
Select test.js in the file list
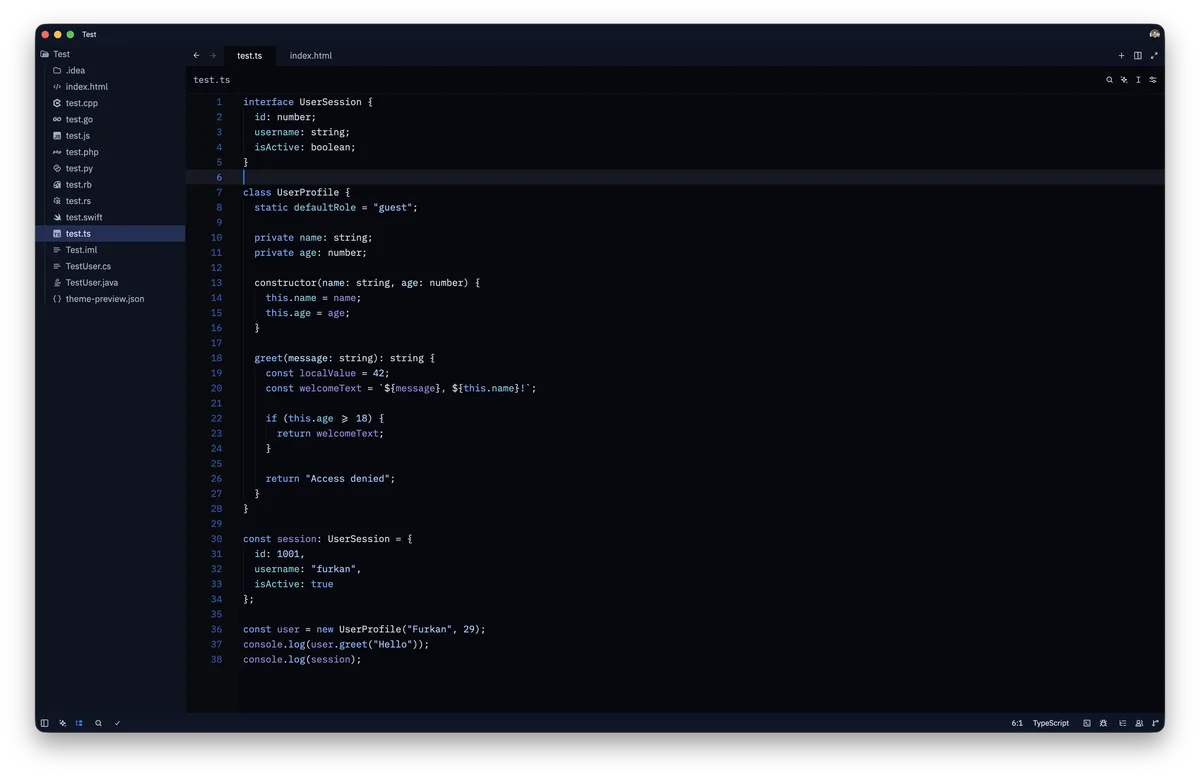click(x=110, y=136)
